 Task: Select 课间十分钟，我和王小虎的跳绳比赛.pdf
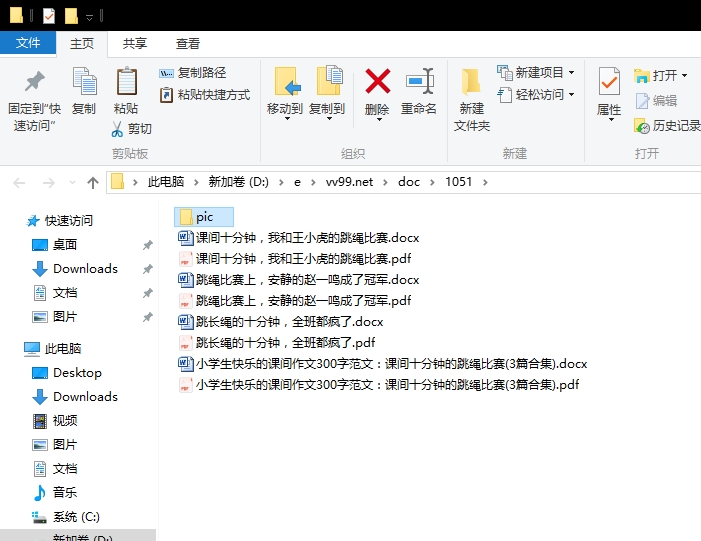coord(295,258)
